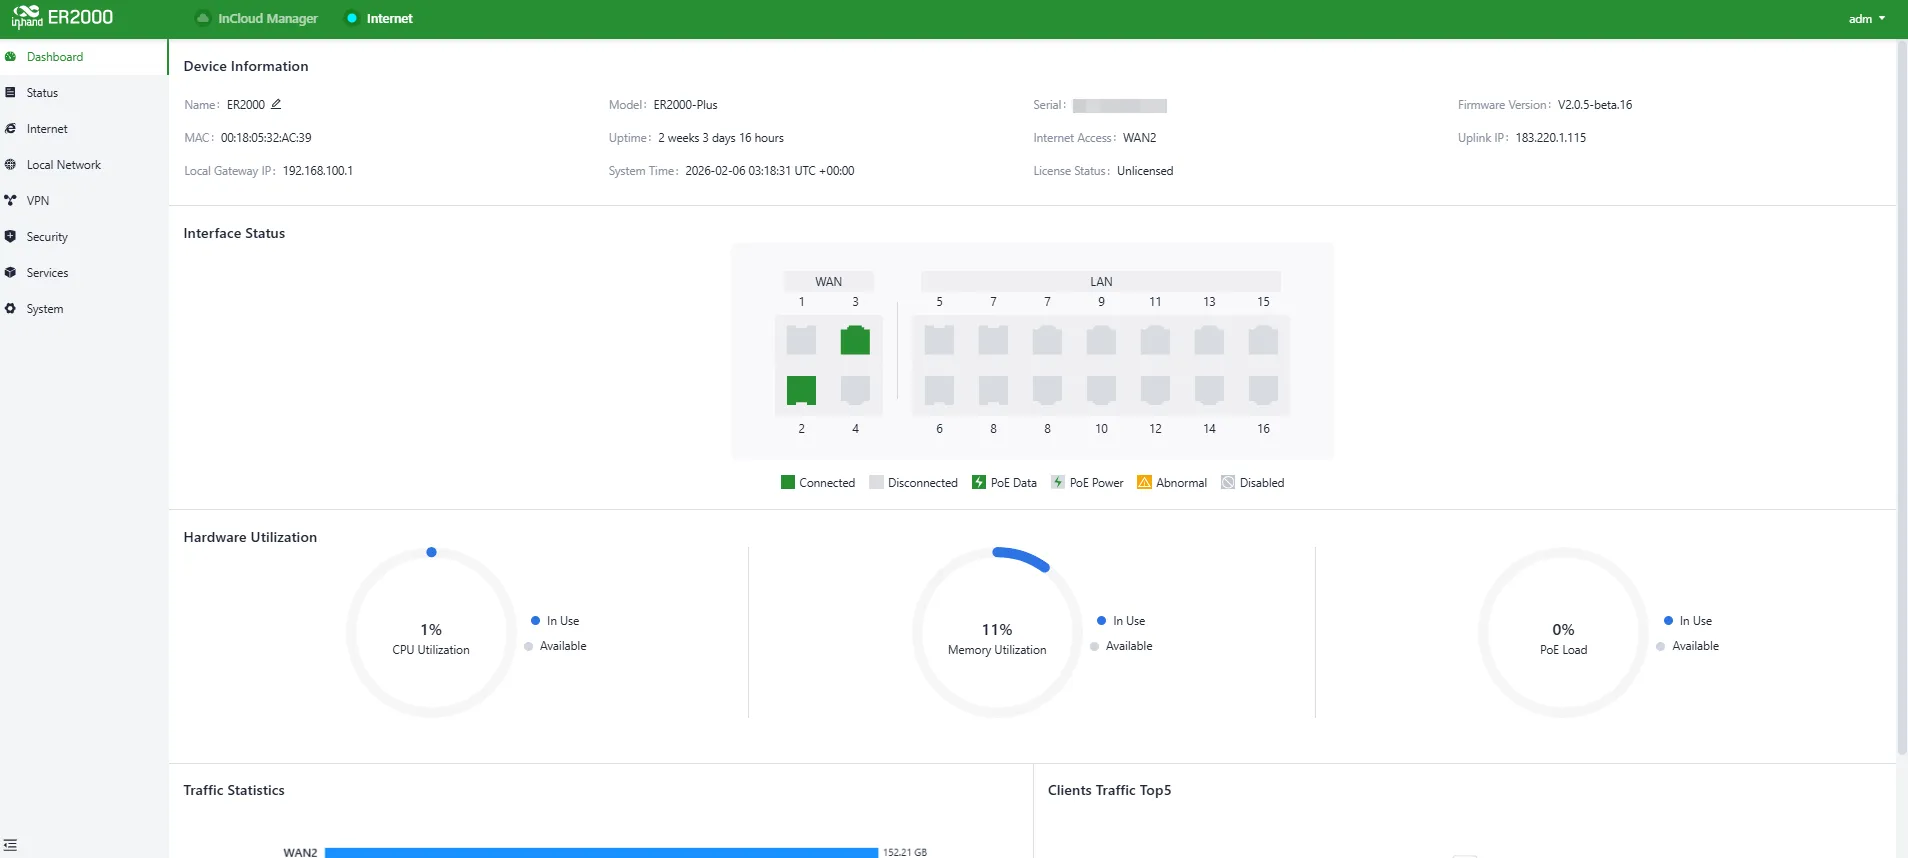
Task: Open the System section
Action: tap(84, 309)
